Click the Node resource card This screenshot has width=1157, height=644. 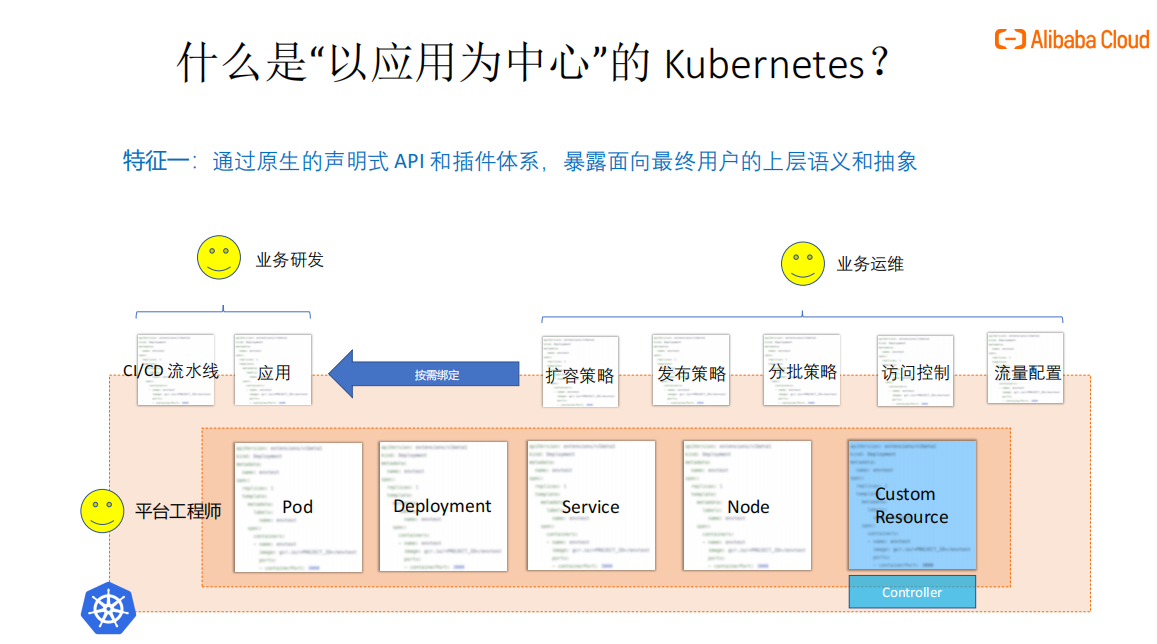747,505
